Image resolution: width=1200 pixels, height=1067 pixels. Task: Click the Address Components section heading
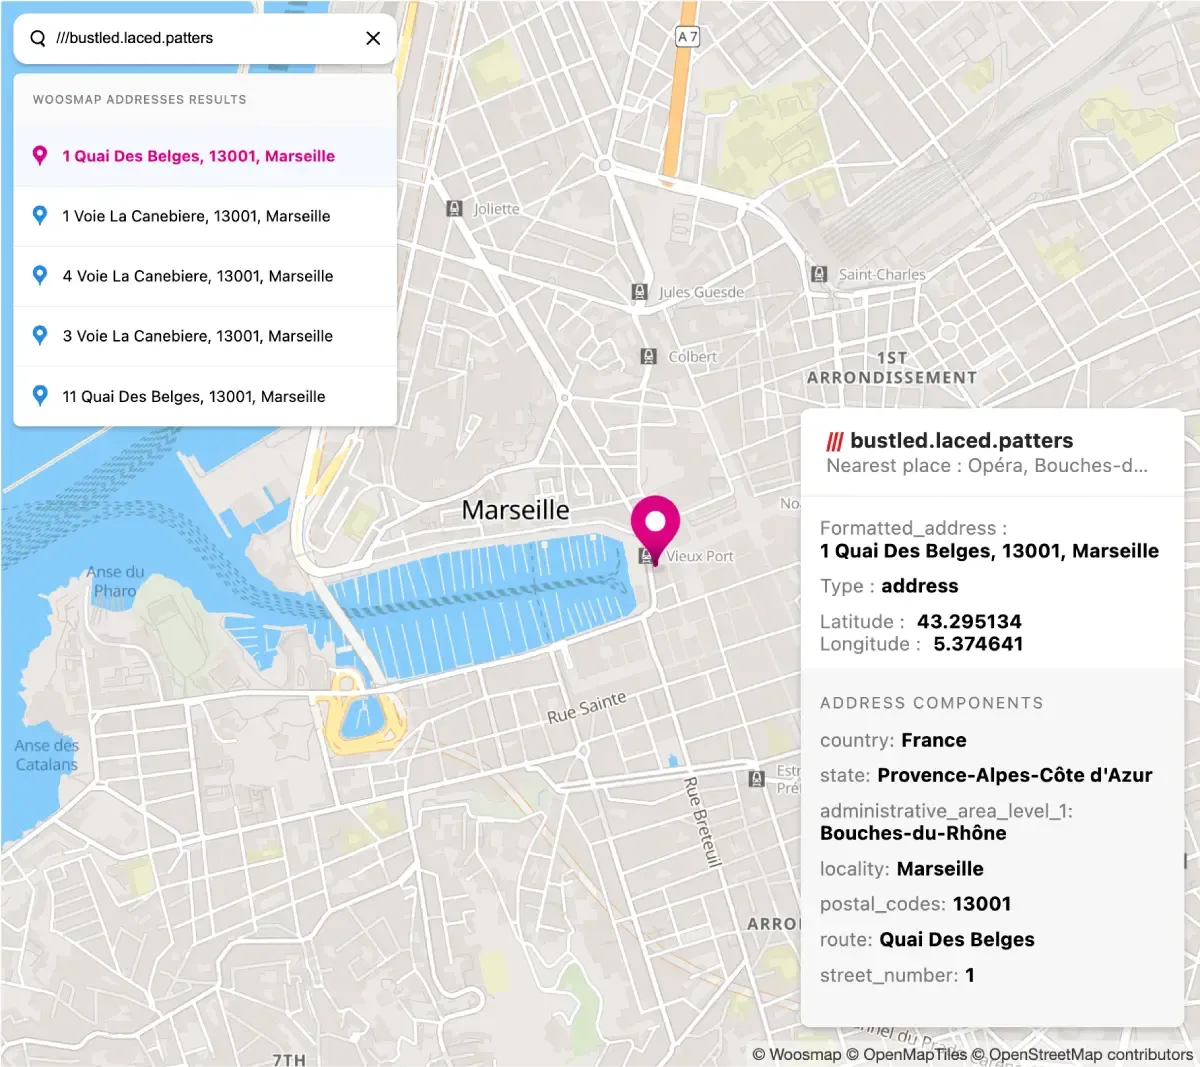click(931, 703)
